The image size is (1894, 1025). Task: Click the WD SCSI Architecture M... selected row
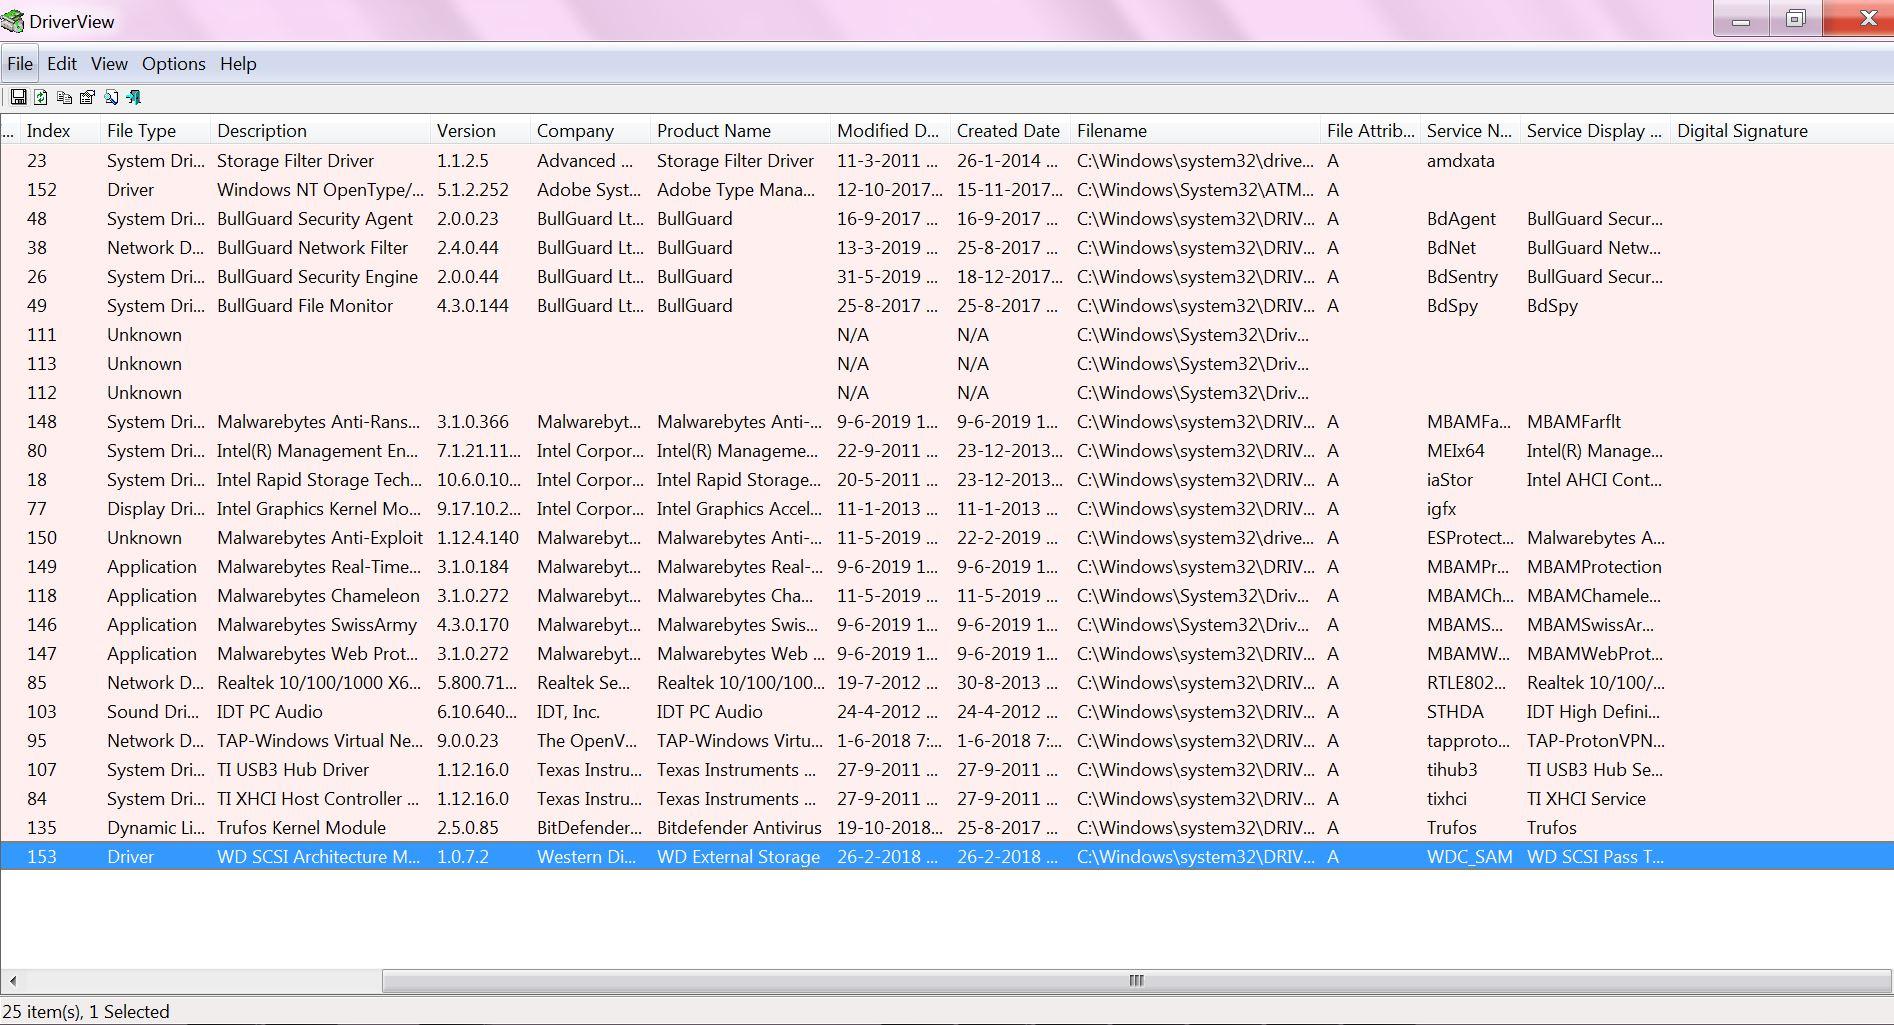[946, 857]
